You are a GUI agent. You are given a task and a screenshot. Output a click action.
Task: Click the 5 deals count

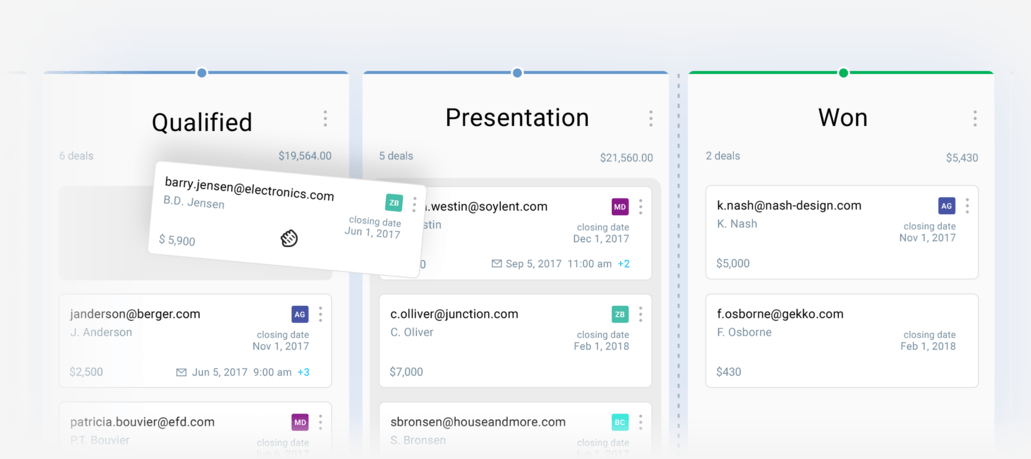(396, 156)
